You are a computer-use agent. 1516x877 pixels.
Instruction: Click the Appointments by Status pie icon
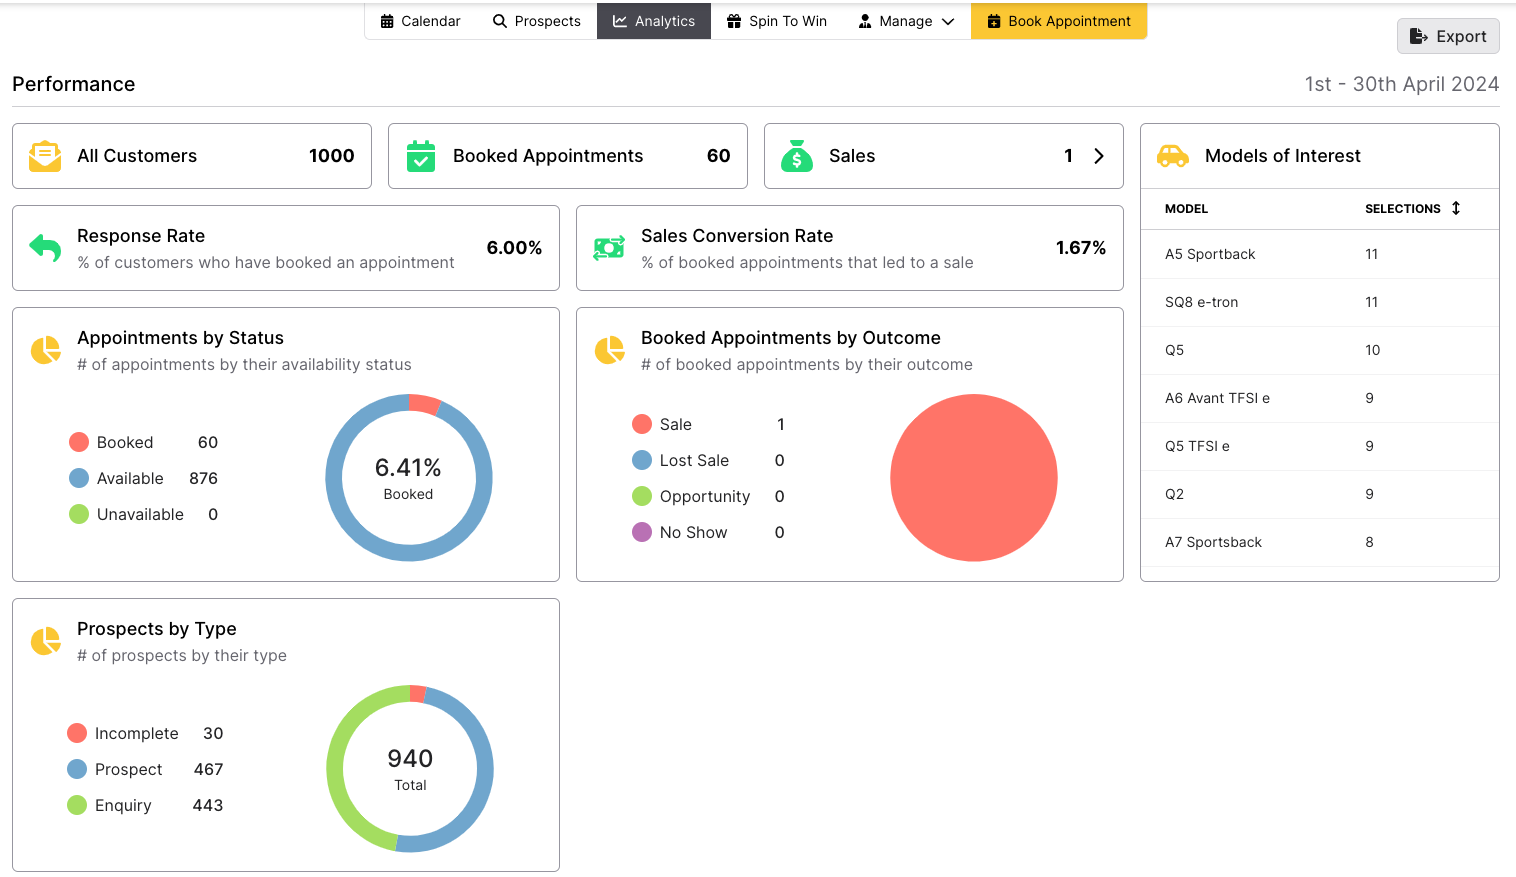(x=45, y=350)
